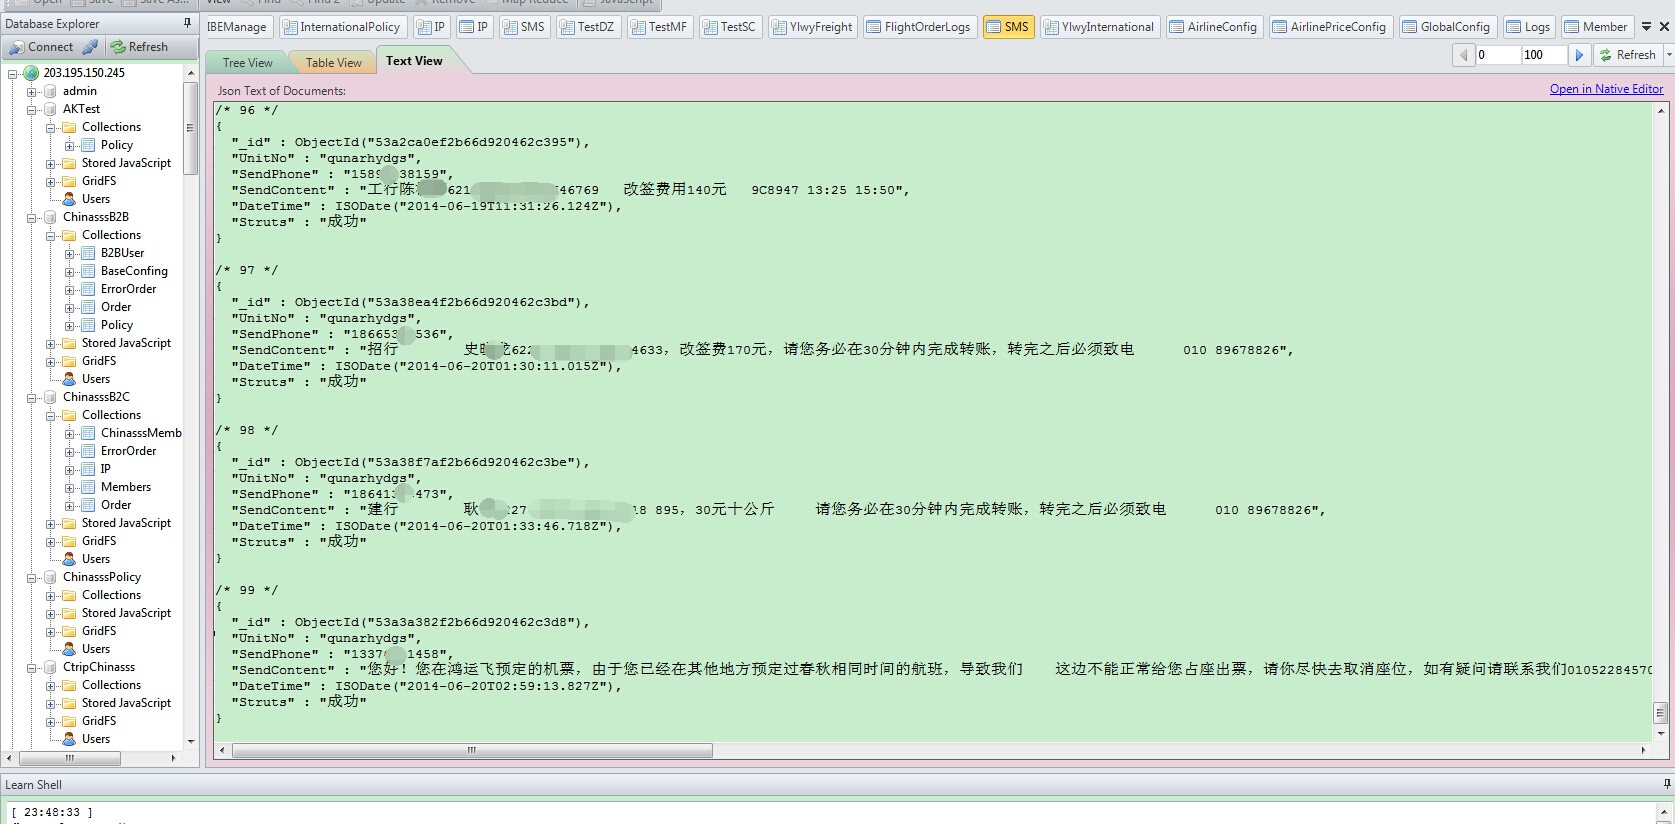This screenshot has height=824, width=1675.
Task: Collapse the ChinasssB2C database node
Action: pyautogui.click(x=32, y=397)
